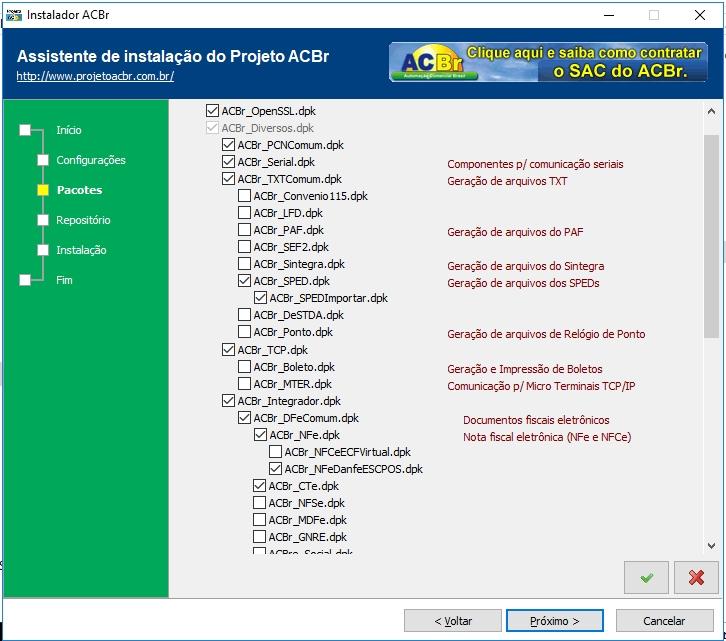Go to the Início wizard step
The image size is (726, 641).
[69, 130]
